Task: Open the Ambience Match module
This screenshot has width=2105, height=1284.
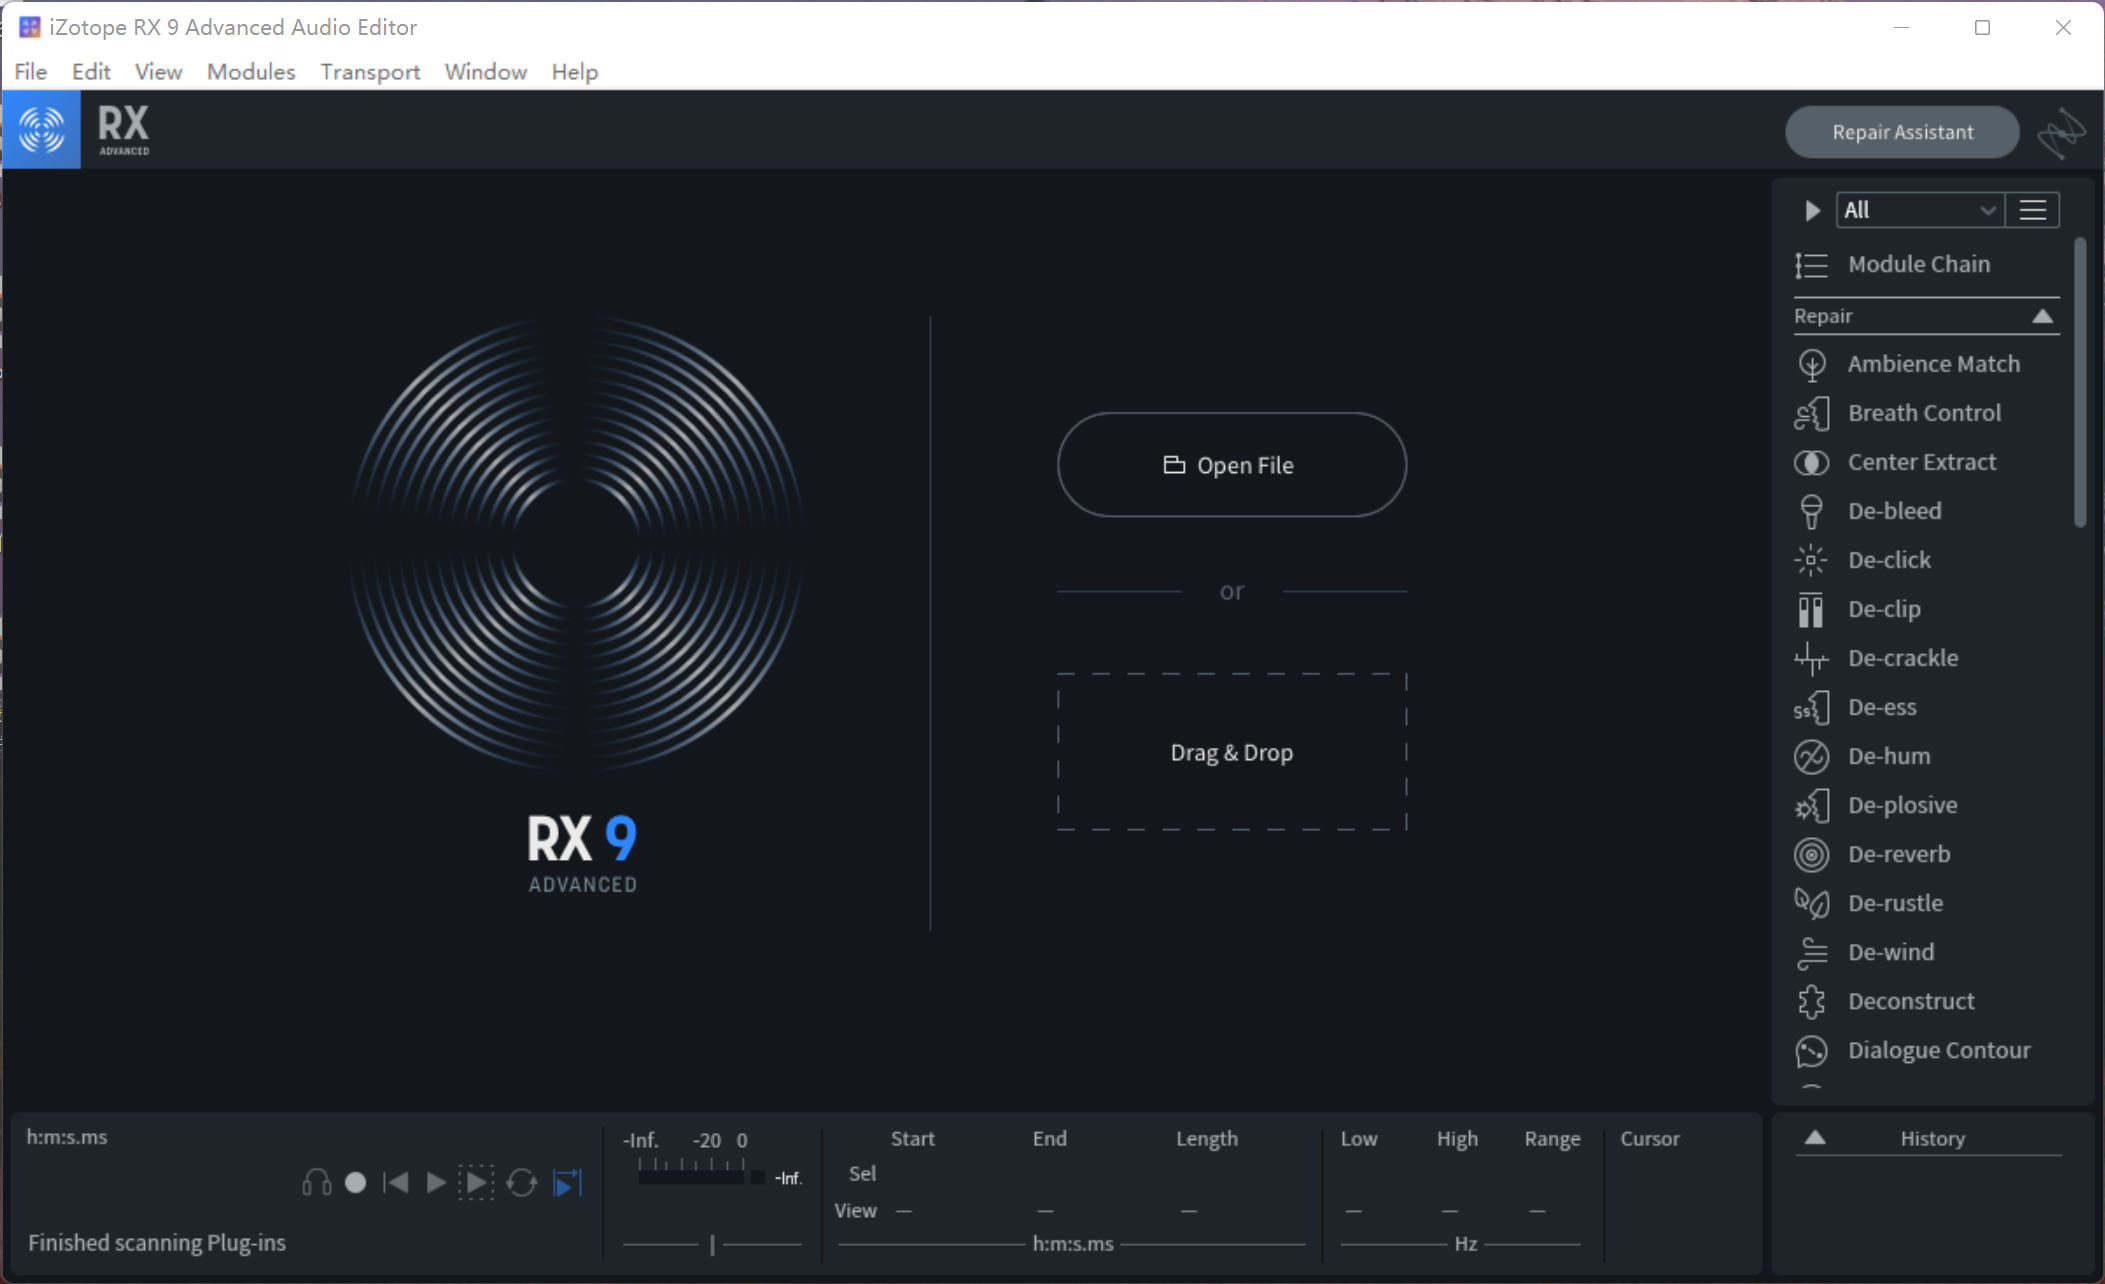Action: pyautogui.click(x=1932, y=363)
